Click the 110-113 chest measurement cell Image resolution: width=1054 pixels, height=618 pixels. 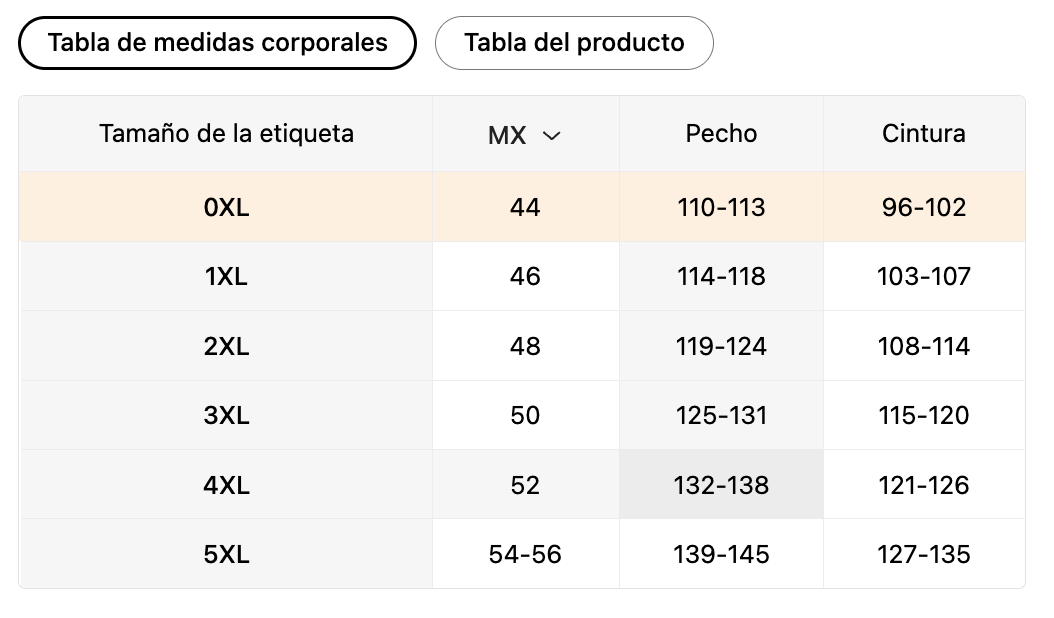[721, 207]
